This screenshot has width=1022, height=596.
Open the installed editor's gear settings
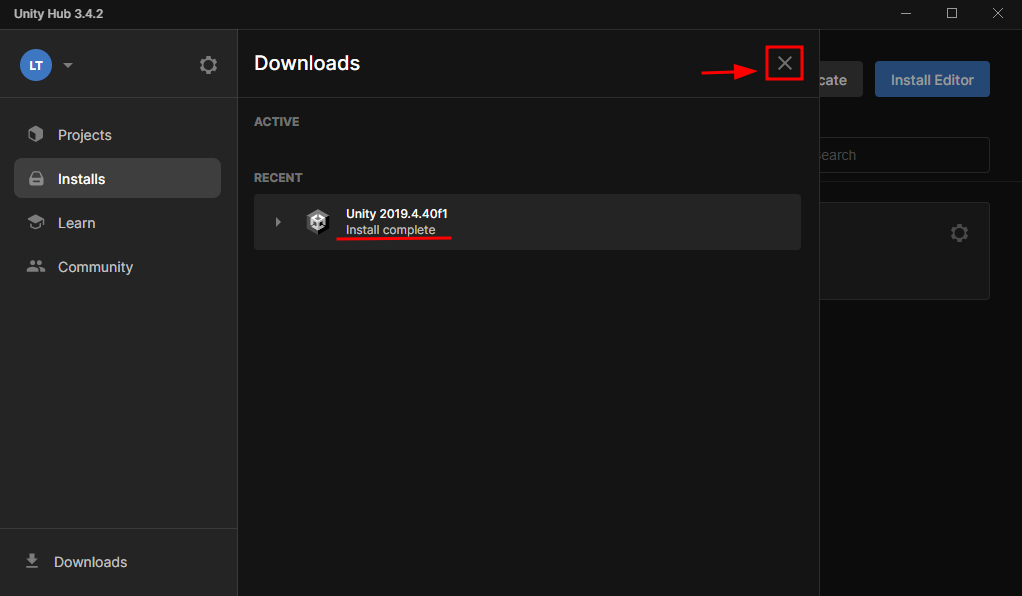tap(959, 233)
